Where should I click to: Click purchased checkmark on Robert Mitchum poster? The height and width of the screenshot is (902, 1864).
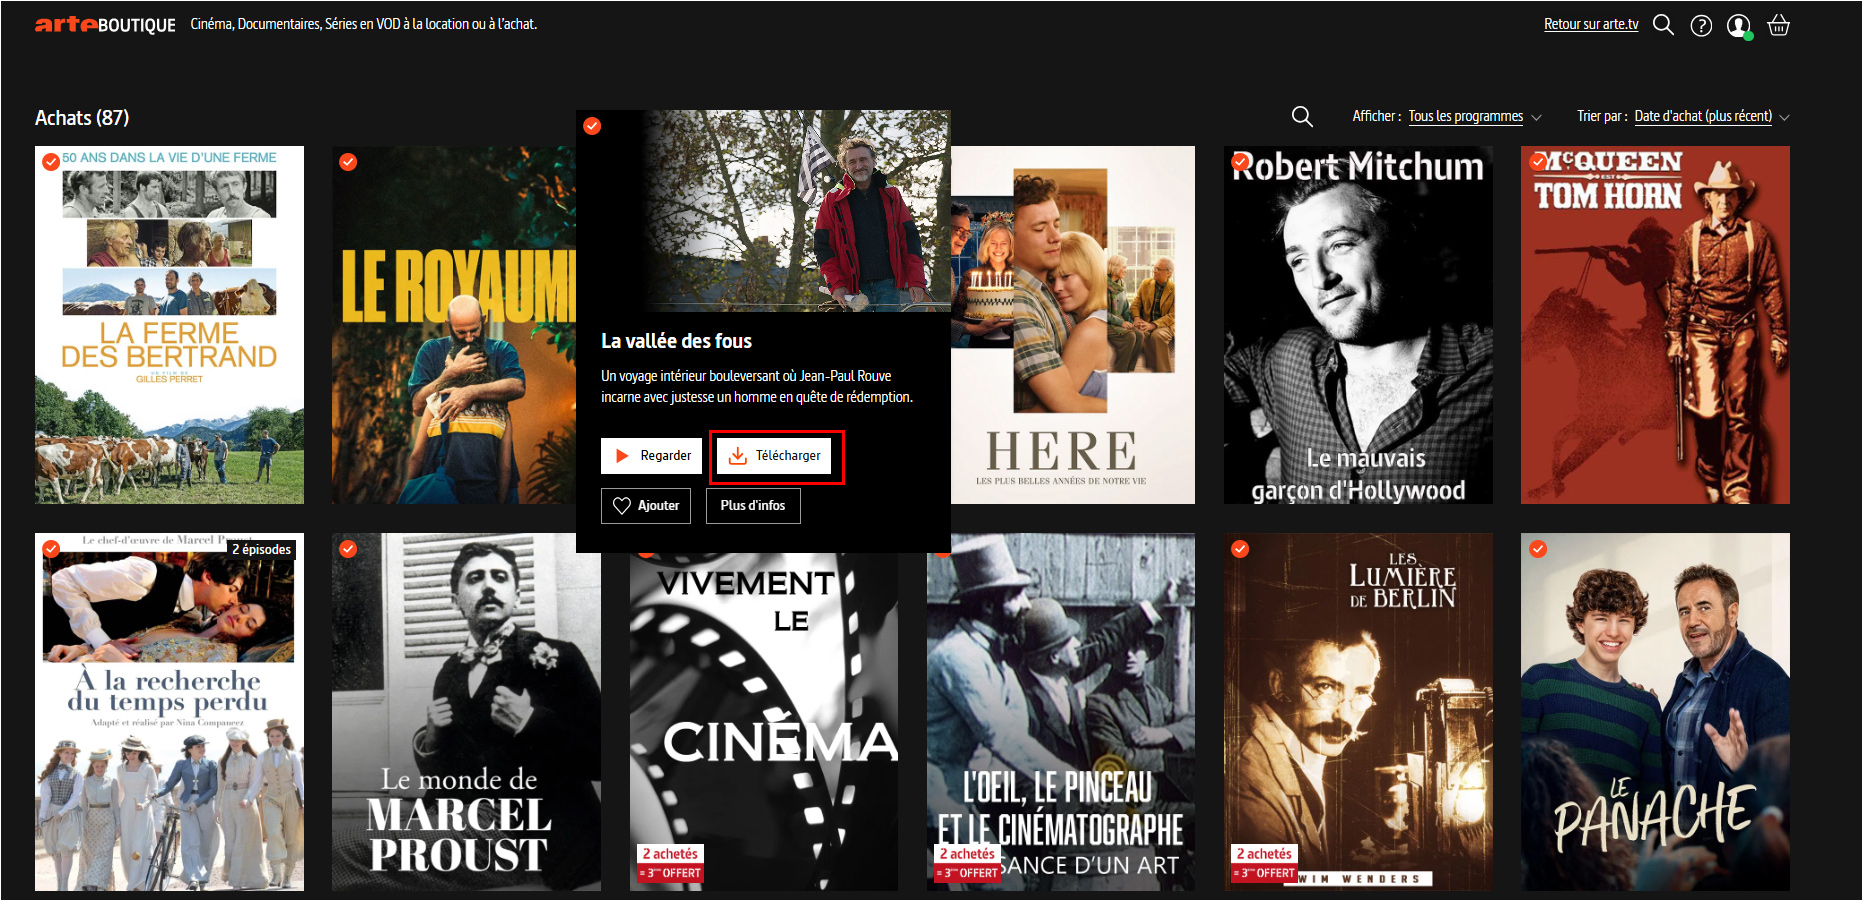1240,162
